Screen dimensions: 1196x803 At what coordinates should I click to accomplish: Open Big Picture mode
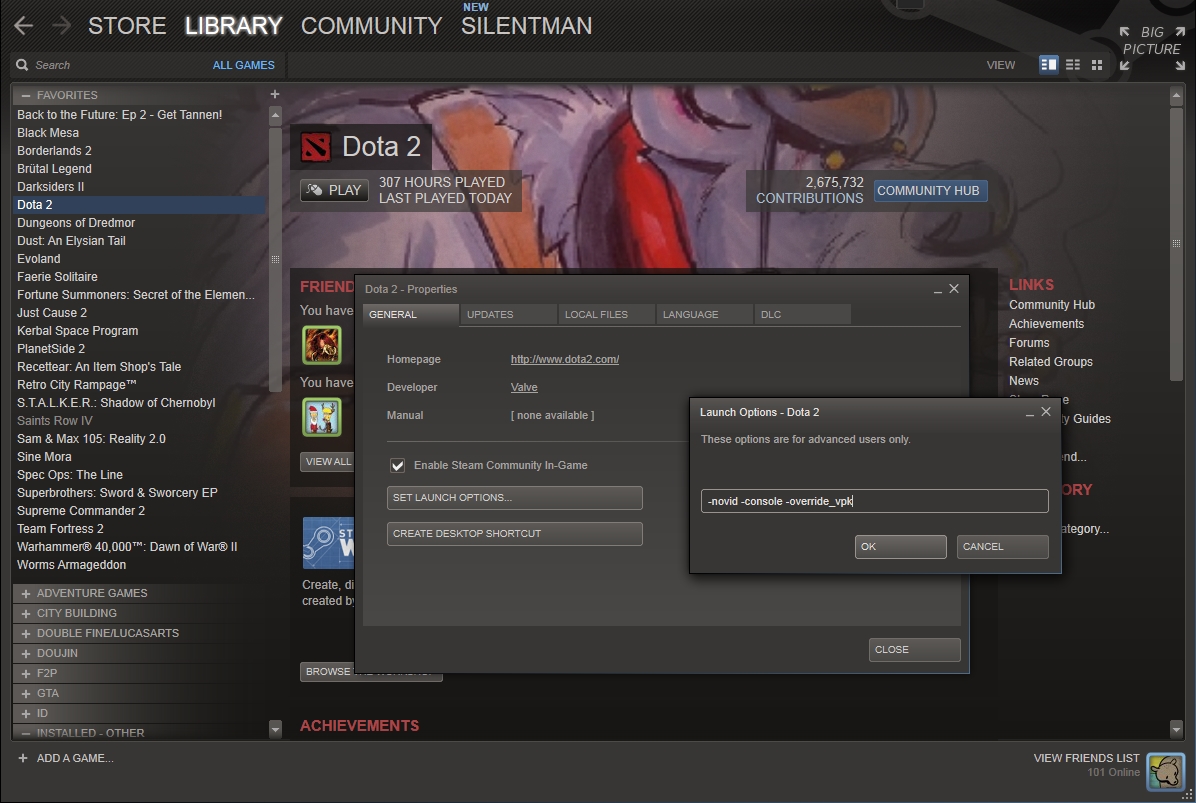(x=1151, y=48)
